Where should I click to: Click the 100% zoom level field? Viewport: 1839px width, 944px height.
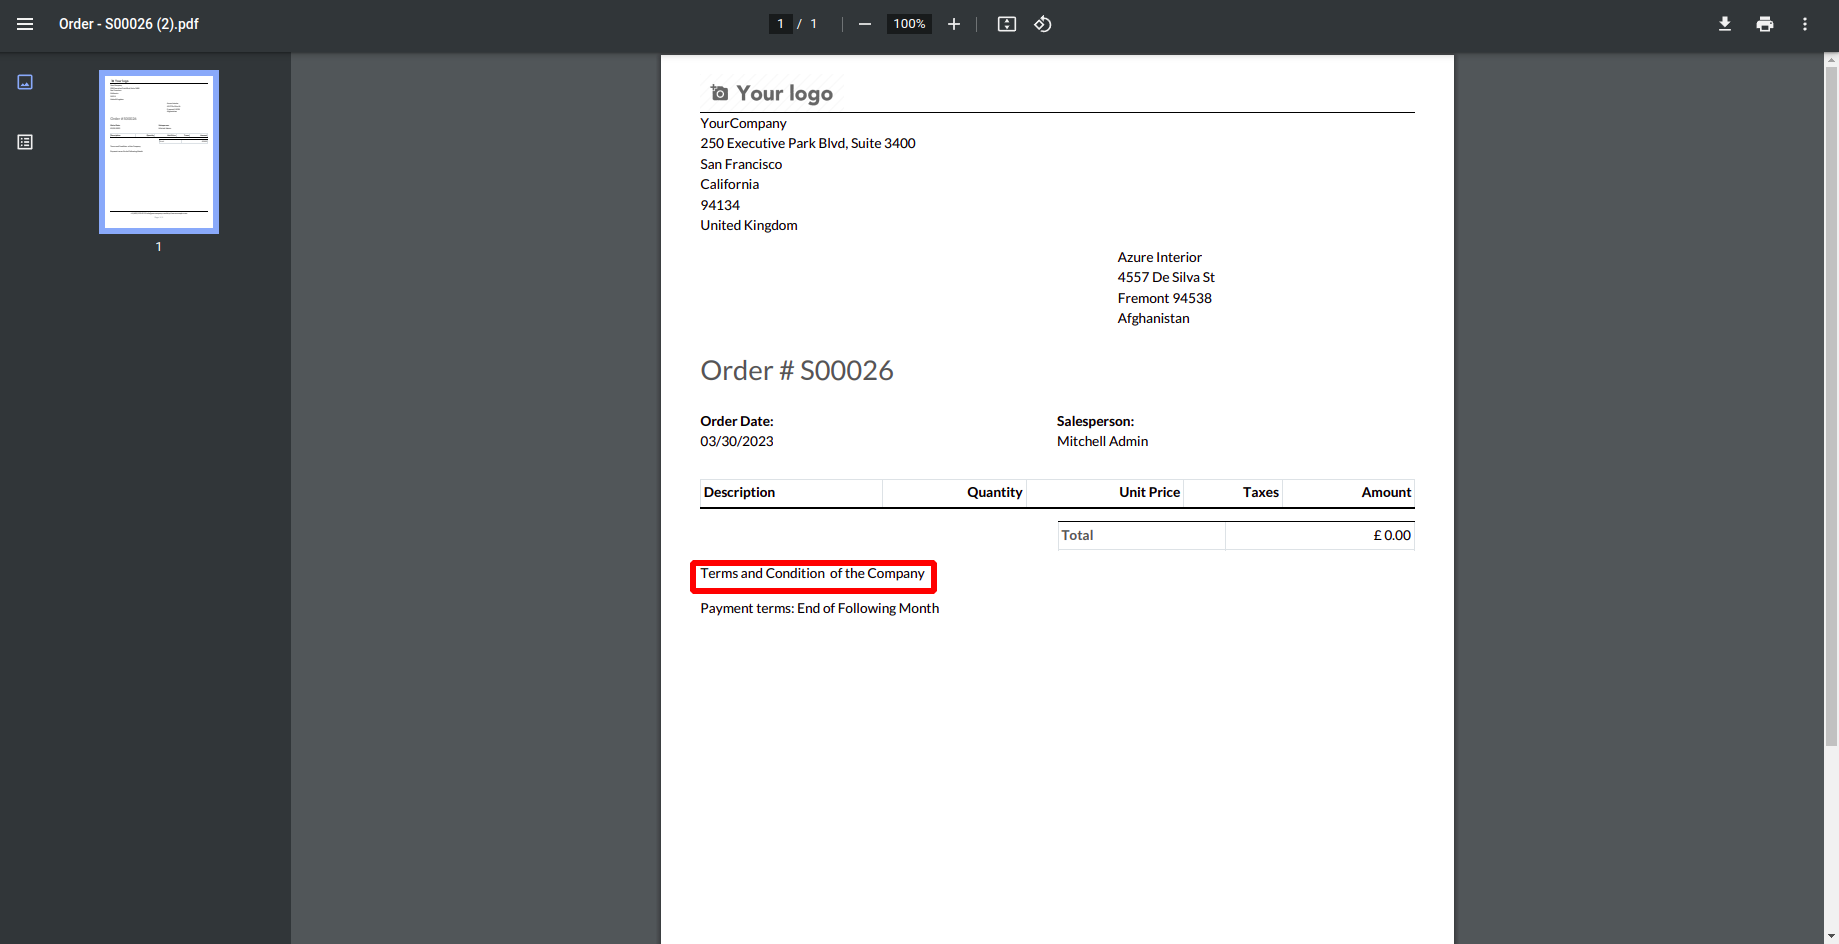(x=909, y=24)
